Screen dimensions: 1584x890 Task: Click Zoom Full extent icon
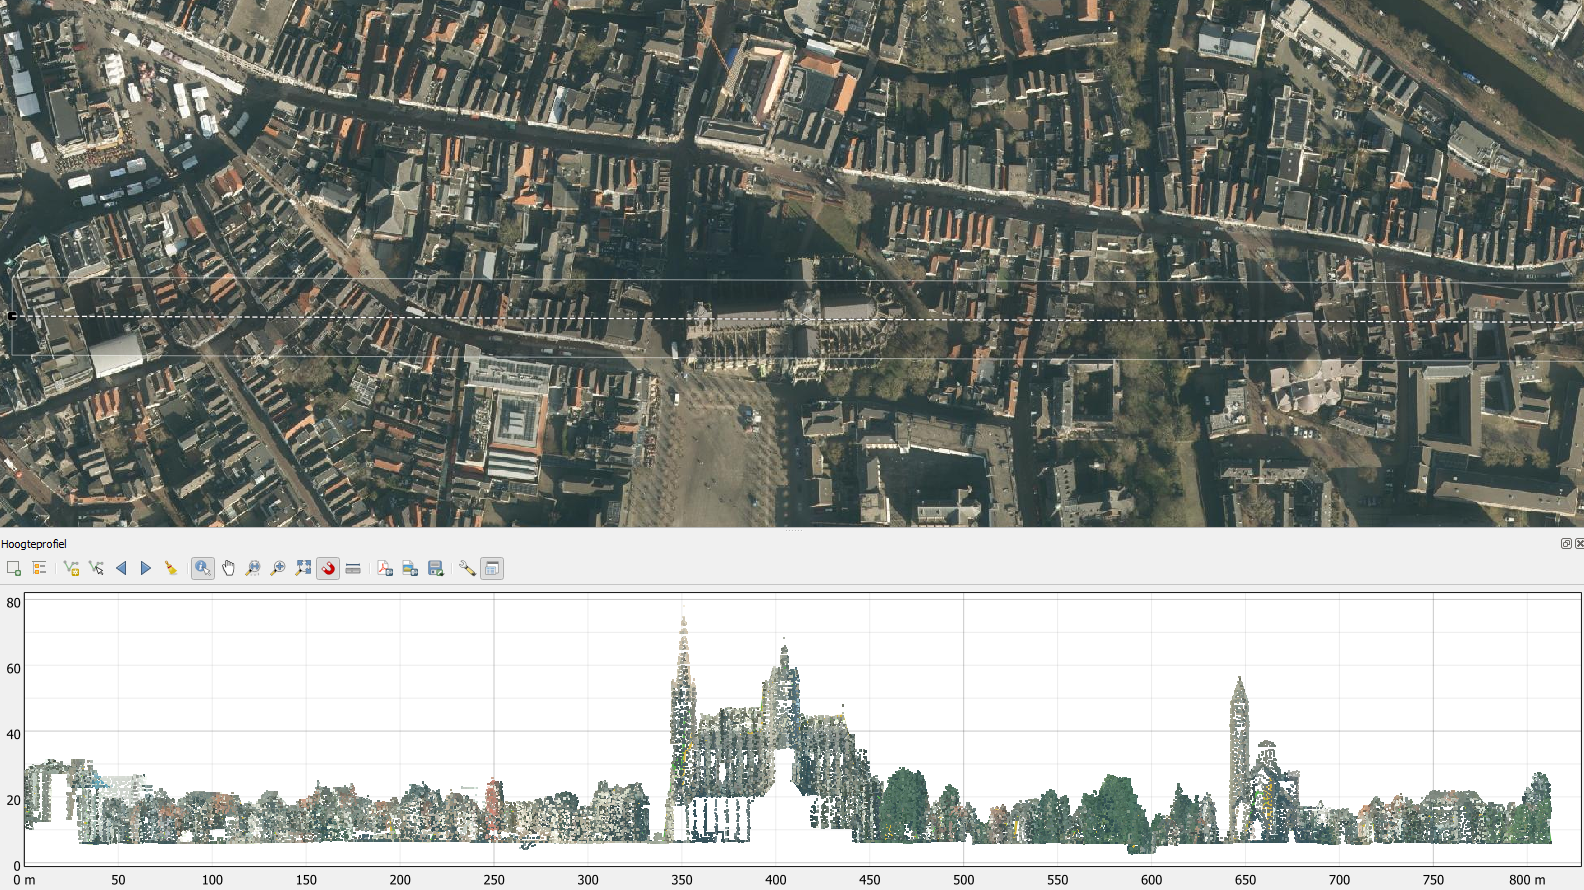(x=303, y=568)
